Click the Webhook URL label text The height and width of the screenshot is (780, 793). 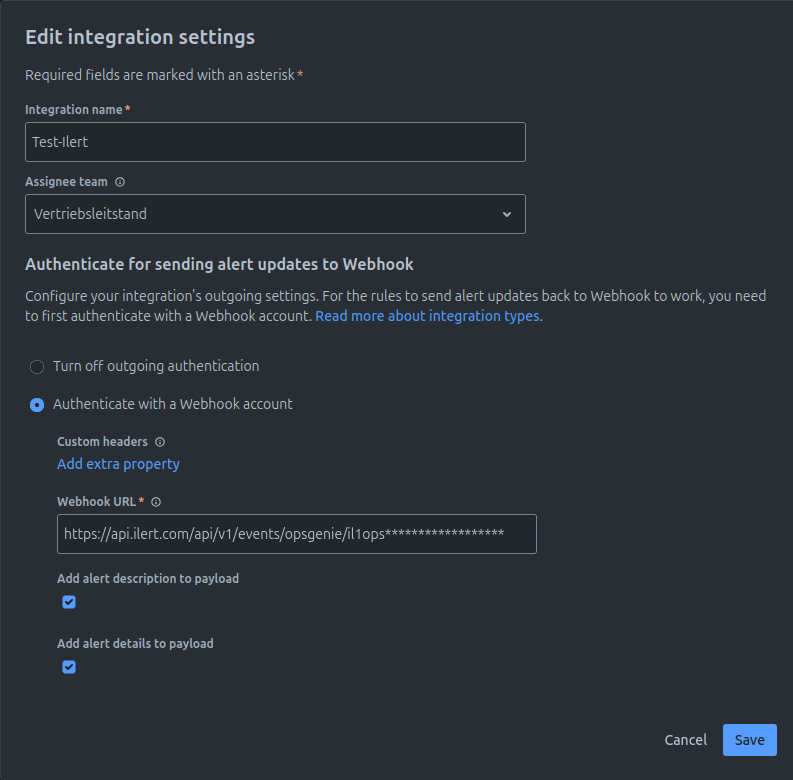(x=97, y=502)
